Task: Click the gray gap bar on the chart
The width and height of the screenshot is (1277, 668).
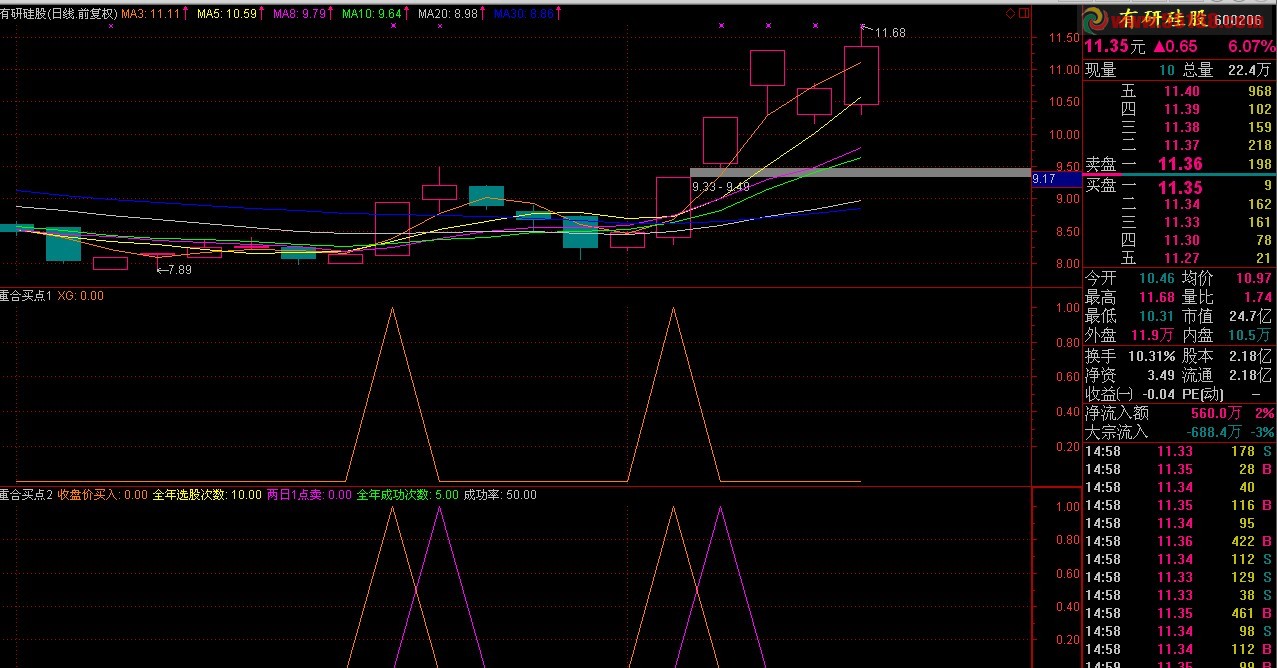Action: pos(859,172)
